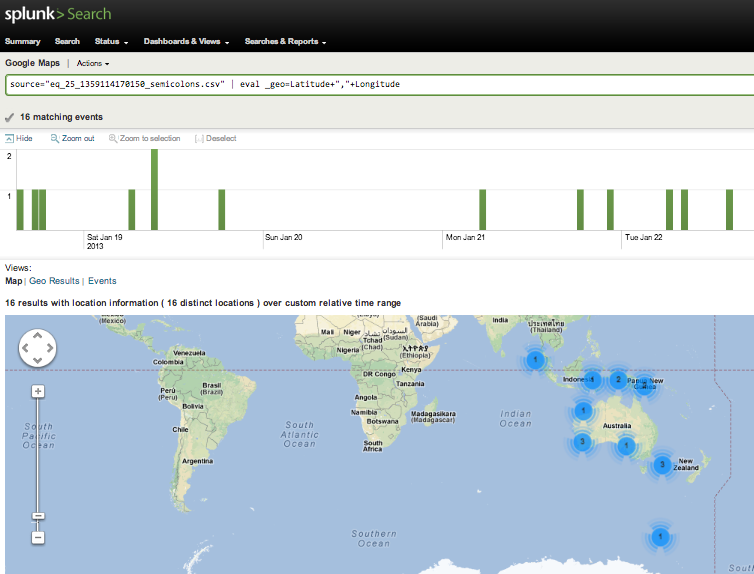Click the southernmost cluster marker on the map

[659, 537]
